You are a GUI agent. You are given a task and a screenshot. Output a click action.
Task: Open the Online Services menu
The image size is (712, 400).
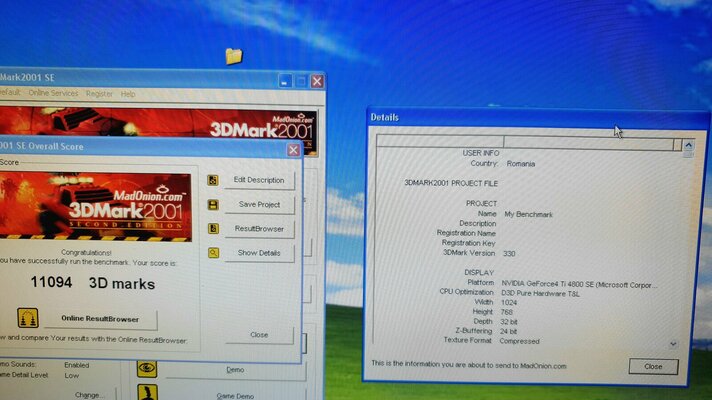pos(53,94)
